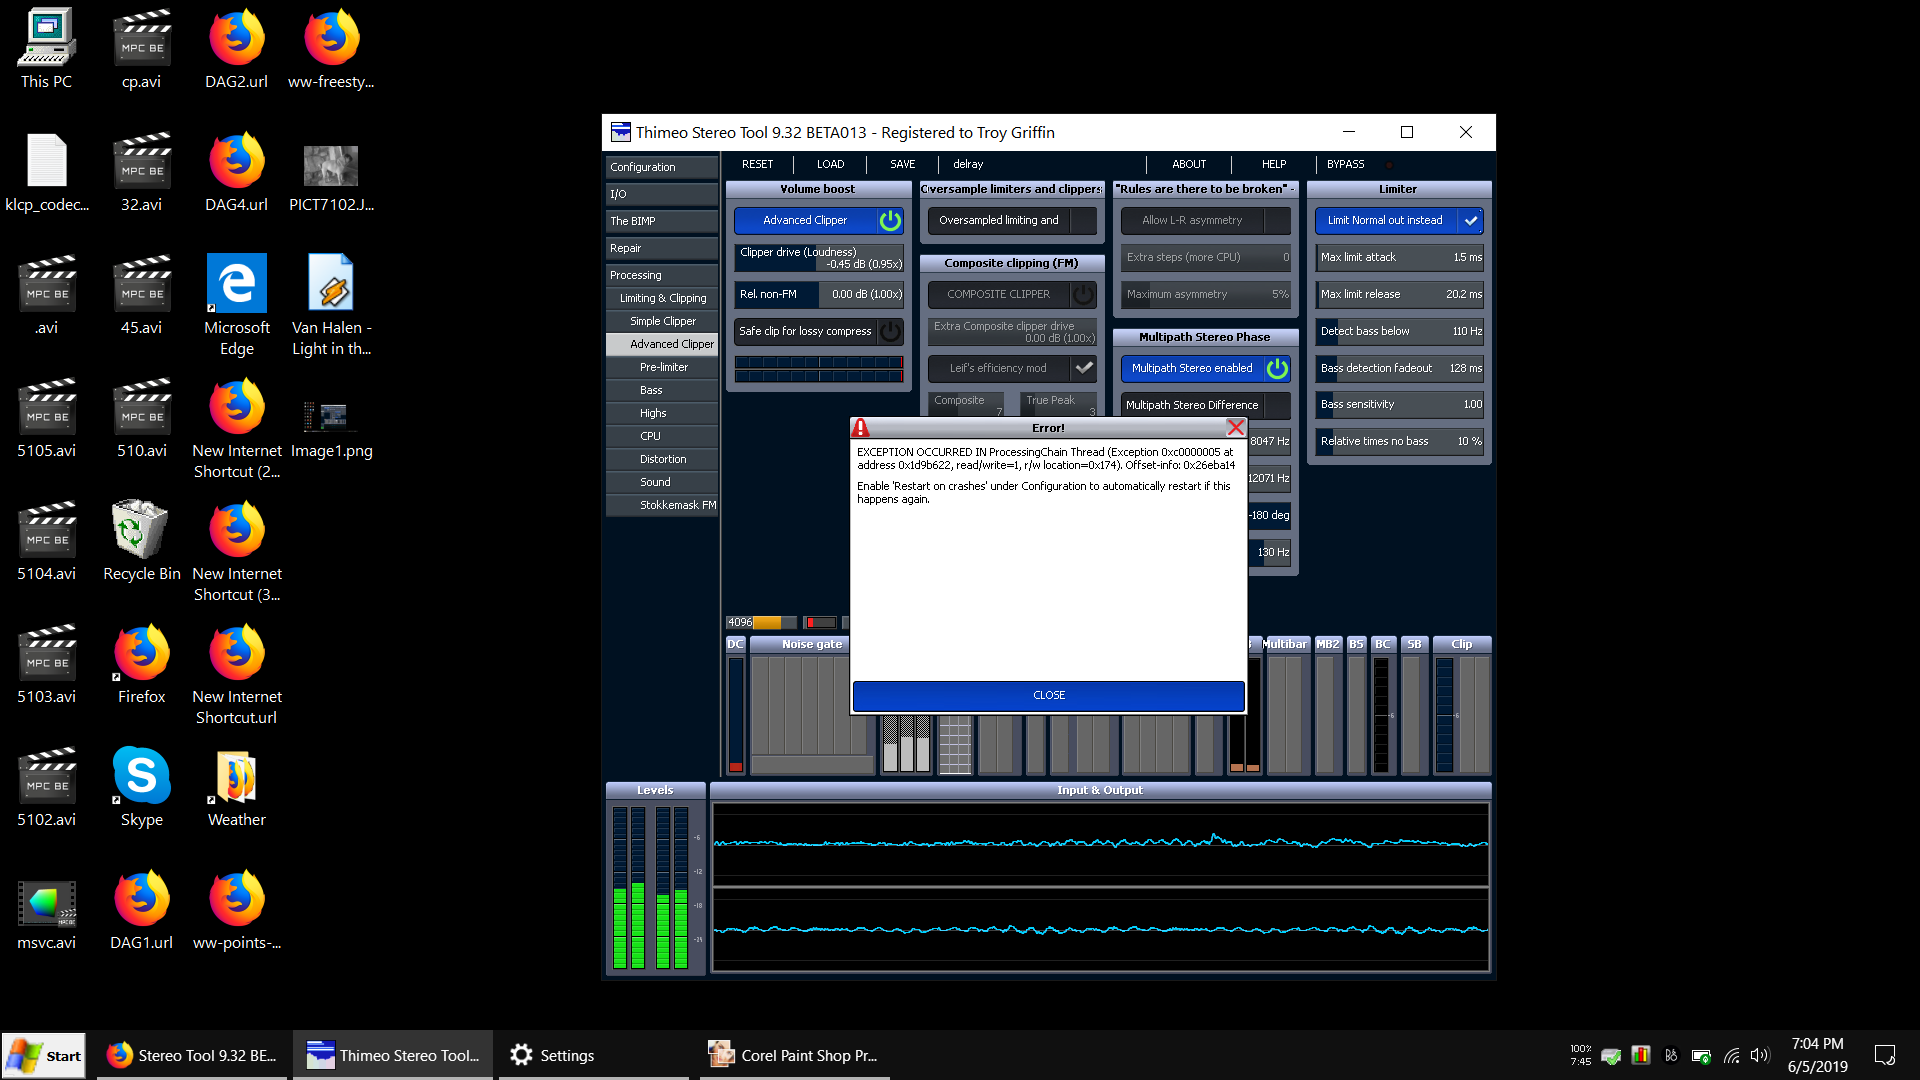1920x1080 pixels.
Task: Open the ABOUT menu item
Action: (x=1189, y=164)
